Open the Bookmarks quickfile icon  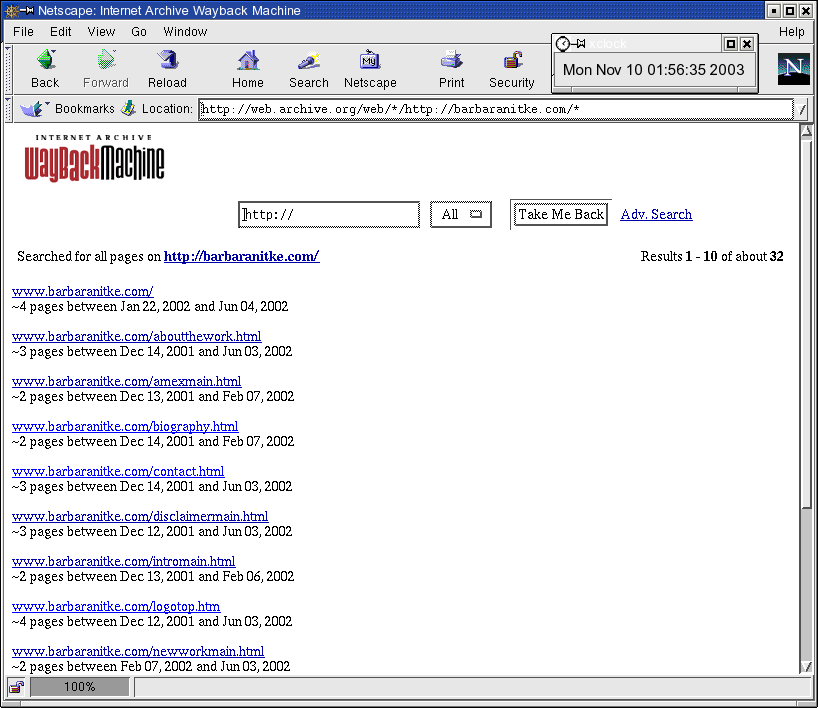[x=33, y=109]
